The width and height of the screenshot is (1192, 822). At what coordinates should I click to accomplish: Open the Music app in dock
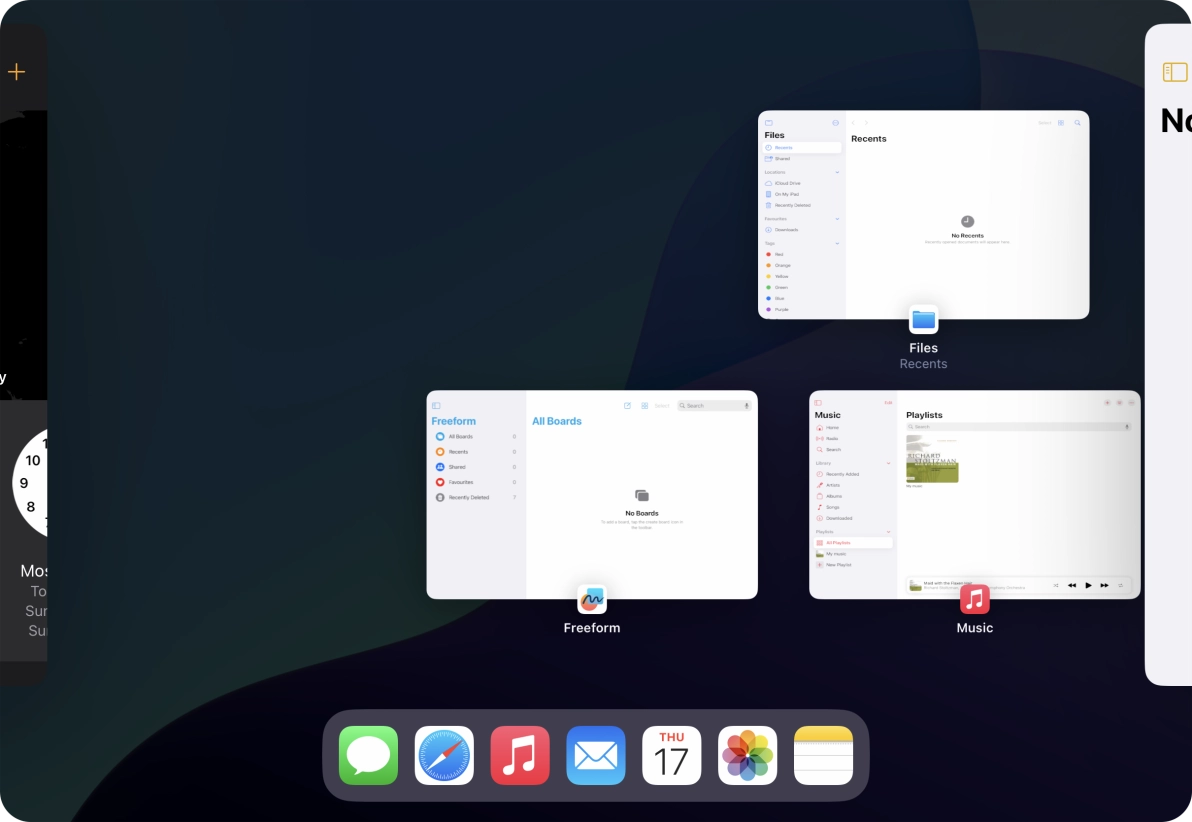520,755
